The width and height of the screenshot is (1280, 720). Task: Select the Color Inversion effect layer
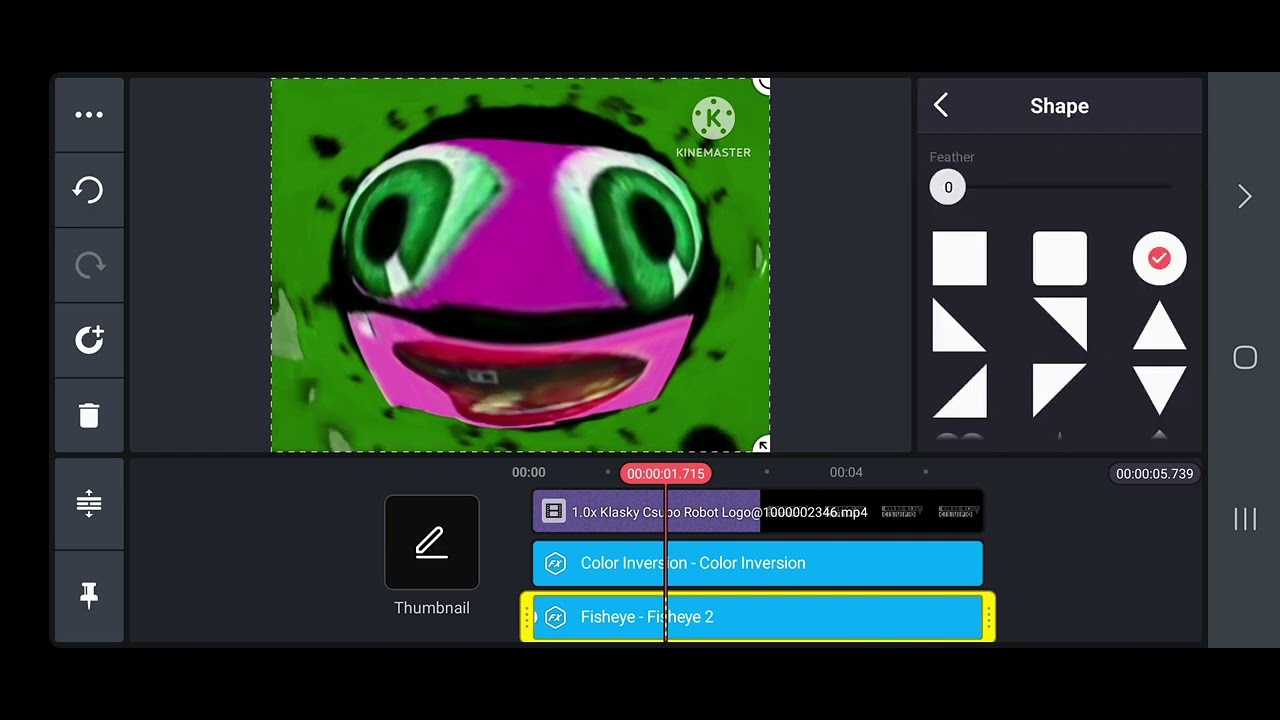[757, 563]
